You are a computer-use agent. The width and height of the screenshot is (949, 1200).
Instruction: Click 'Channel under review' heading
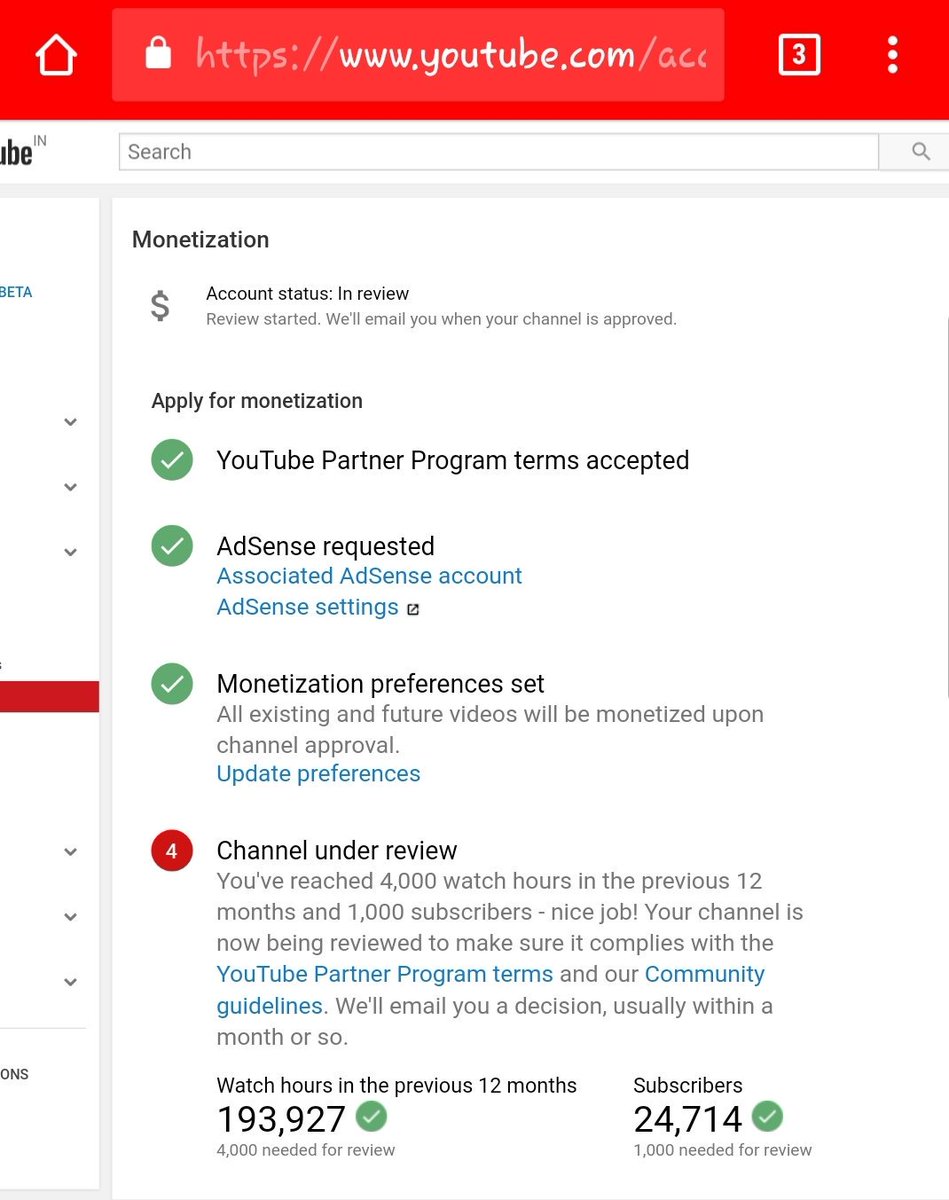337,851
